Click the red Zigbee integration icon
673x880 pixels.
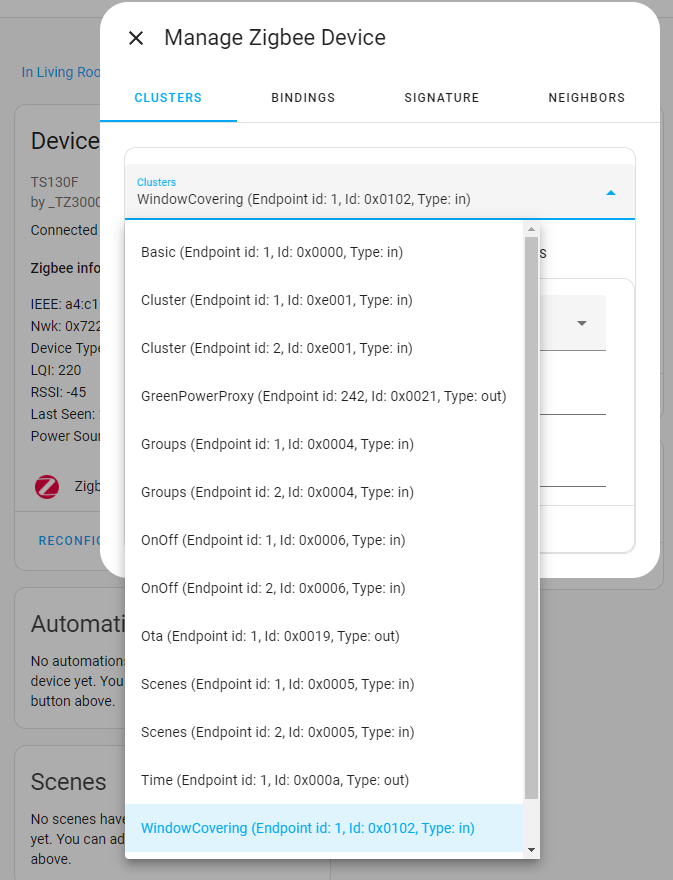click(46, 486)
